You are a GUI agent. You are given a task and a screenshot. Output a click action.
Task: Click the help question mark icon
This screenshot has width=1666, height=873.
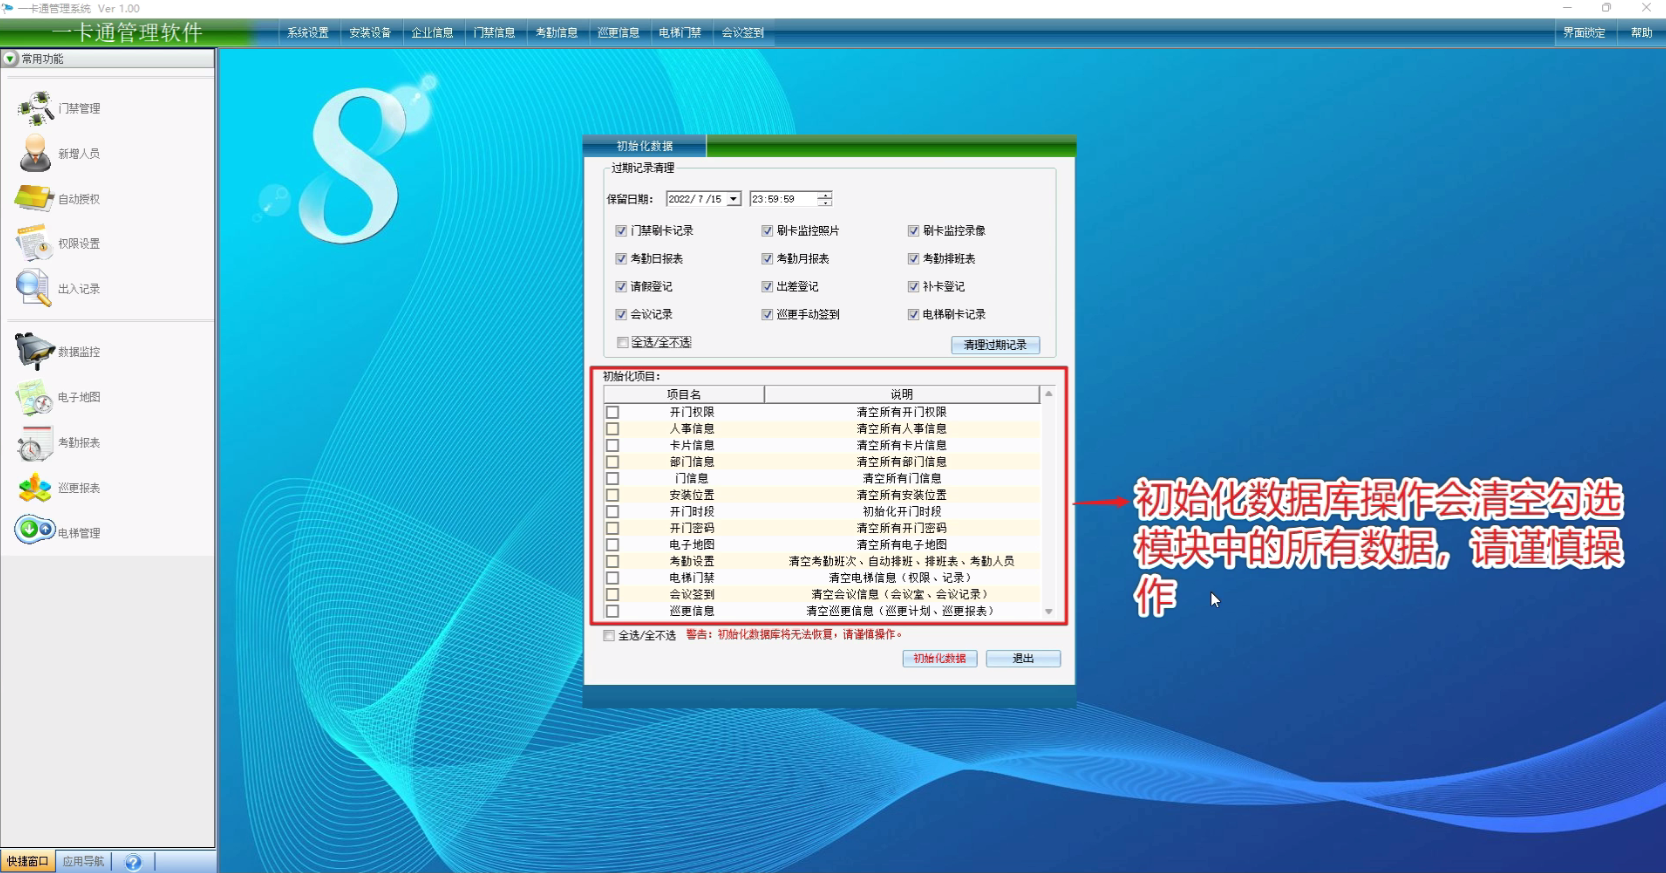[133, 862]
